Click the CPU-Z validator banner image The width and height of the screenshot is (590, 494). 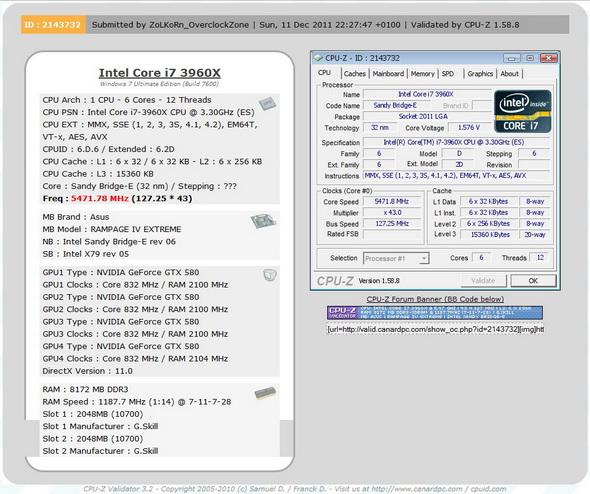[x=435, y=313]
